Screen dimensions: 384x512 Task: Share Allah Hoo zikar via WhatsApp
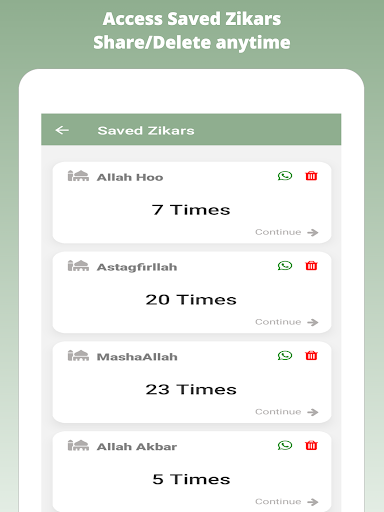tap(285, 176)
